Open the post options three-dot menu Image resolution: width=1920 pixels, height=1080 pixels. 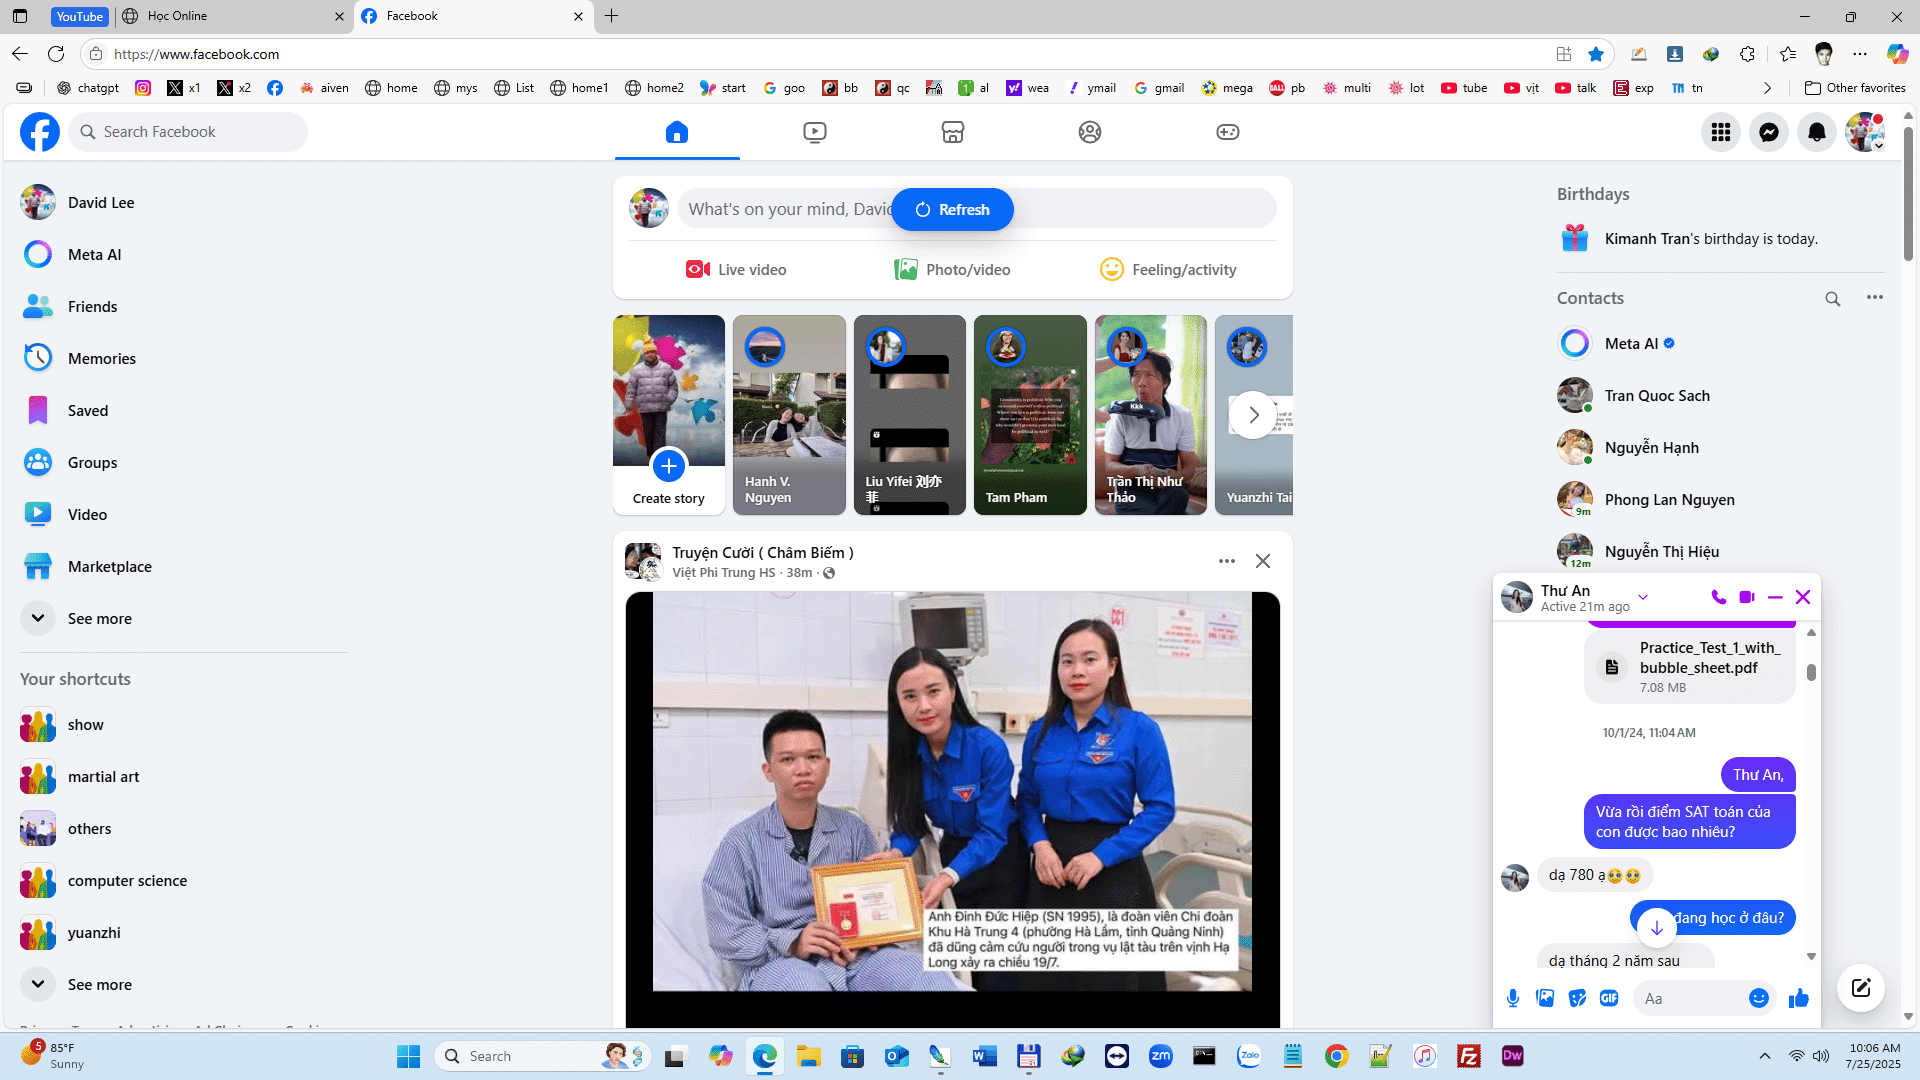click(1226, 561)
